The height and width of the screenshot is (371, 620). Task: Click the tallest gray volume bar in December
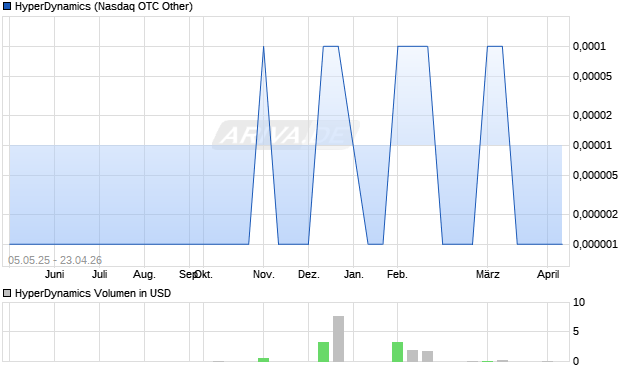[x=338, y=339]
